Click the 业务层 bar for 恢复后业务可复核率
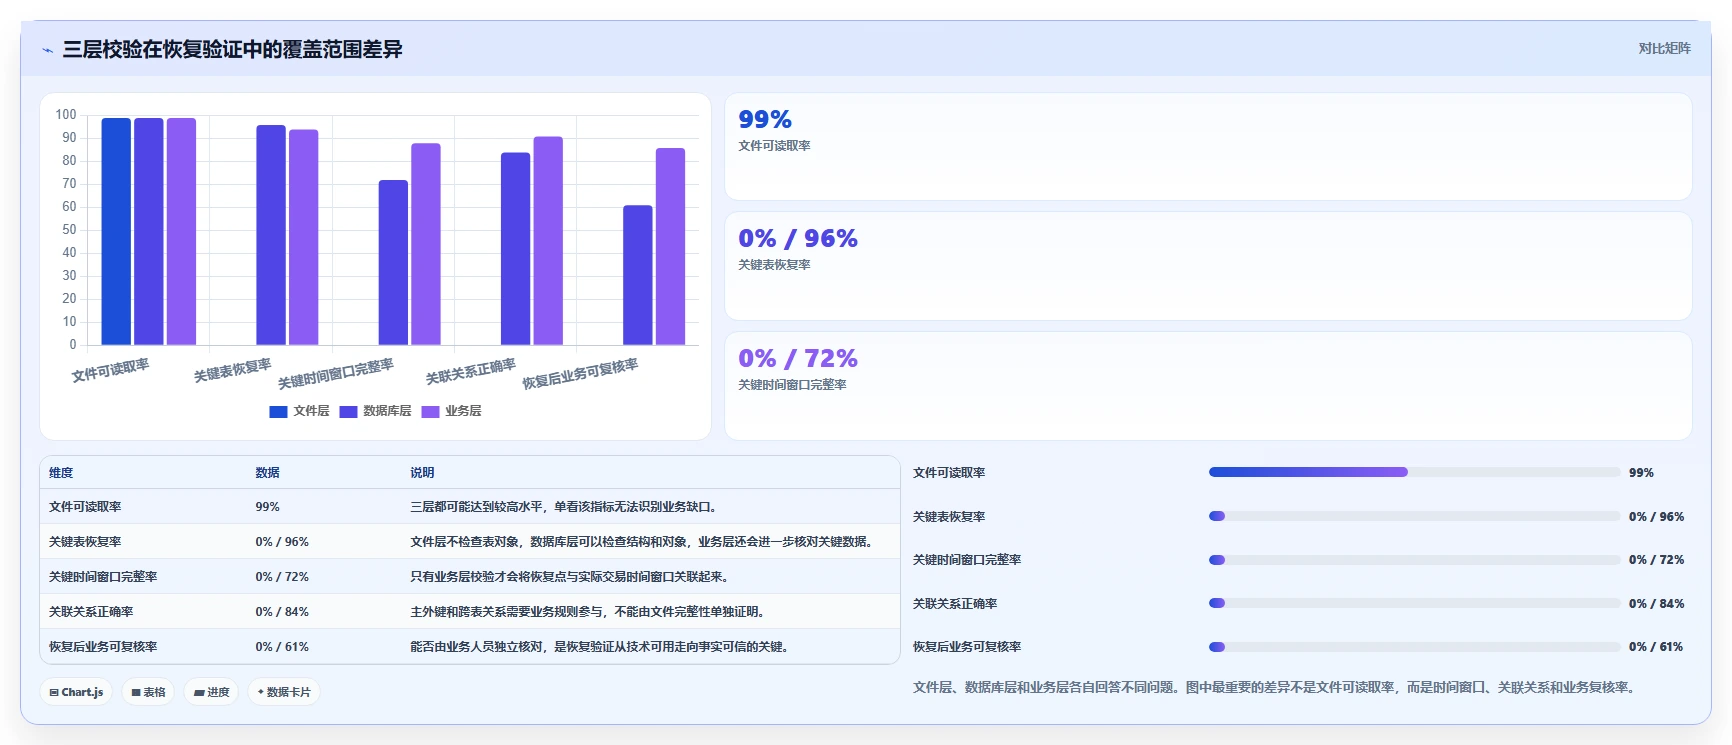 pyautogui.click(x=670, y=247)
